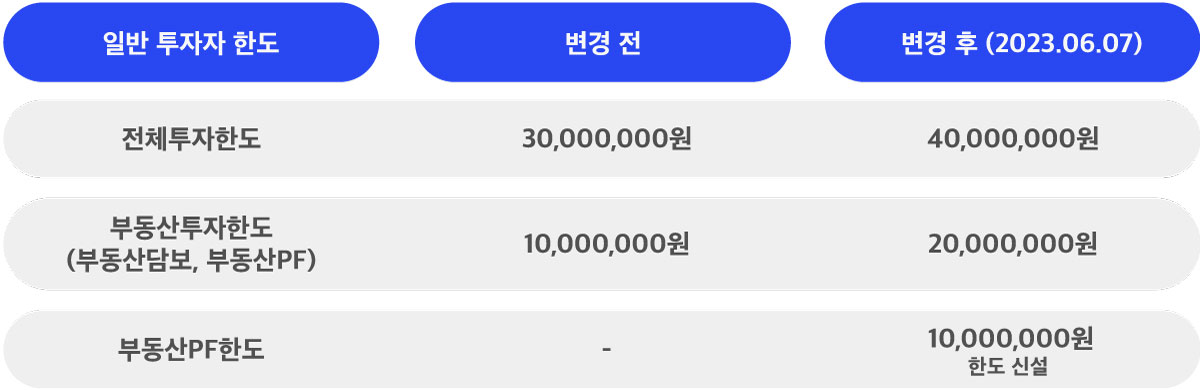Screen dimensions: 1200x390
Task: Click blue pill background left of "변경 전"
Action: point(490,43)
